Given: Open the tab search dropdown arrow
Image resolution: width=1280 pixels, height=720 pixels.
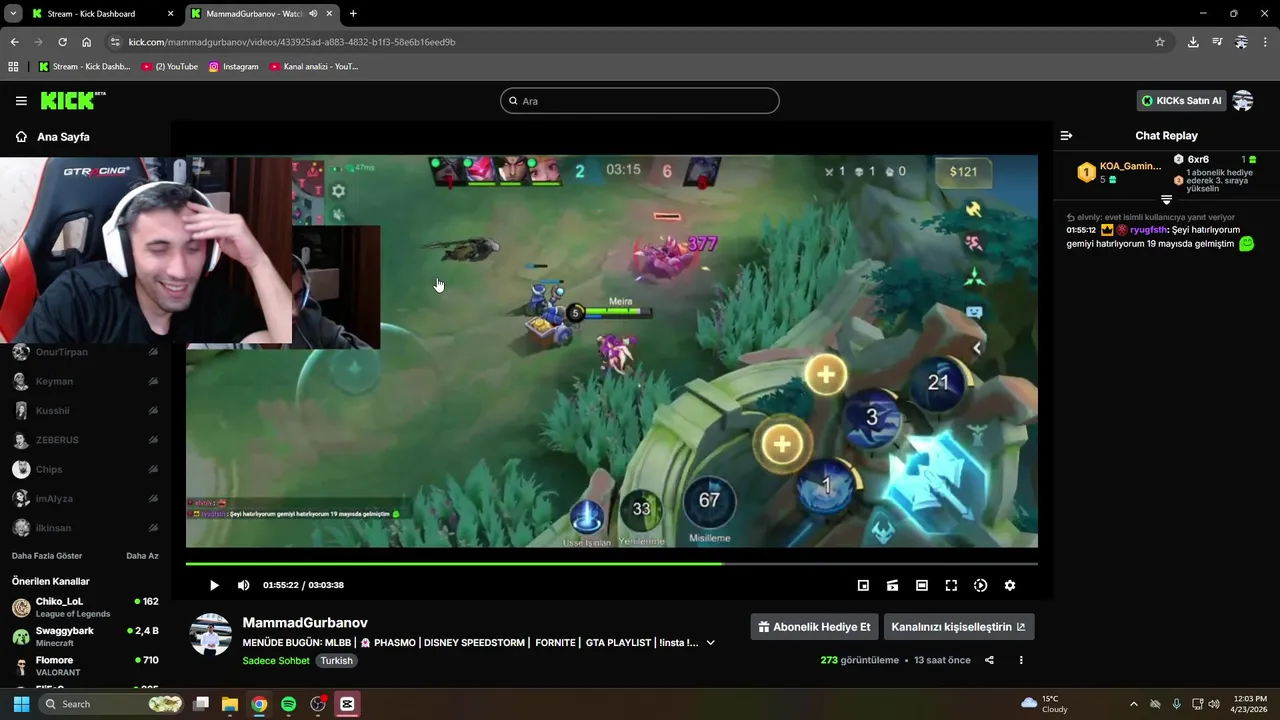Looking at the screenshot, I should (13, 14).
